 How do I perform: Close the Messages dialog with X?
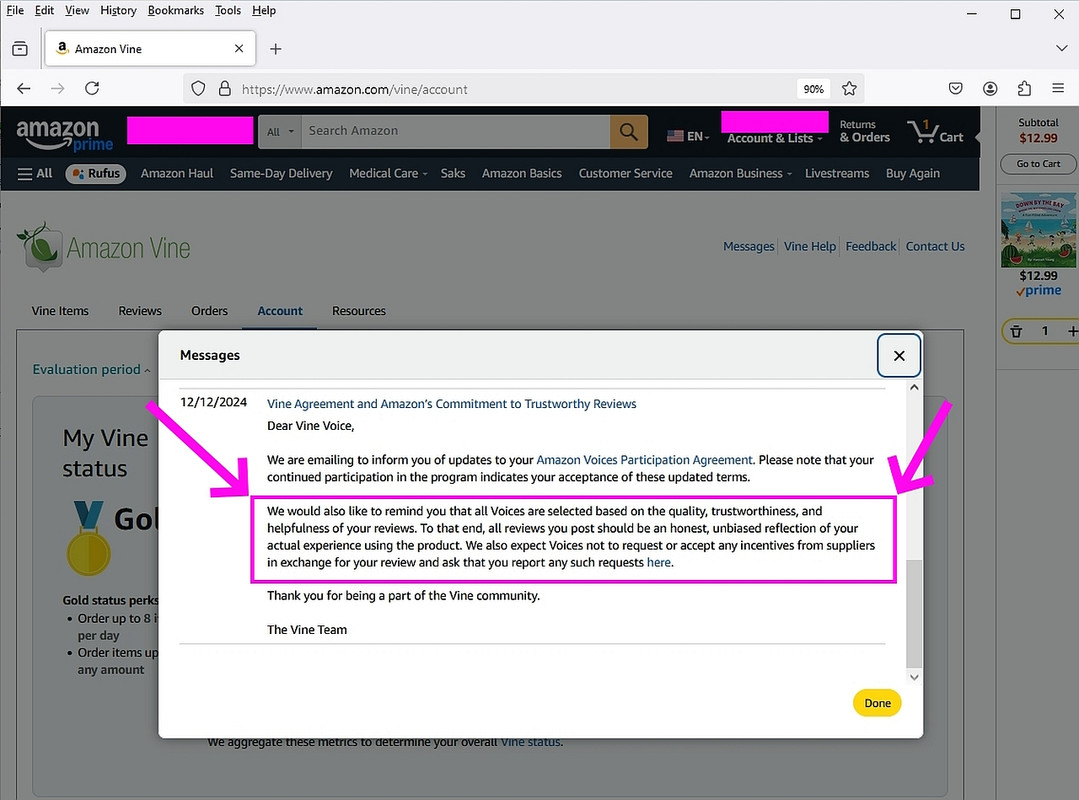pos(899,356)
